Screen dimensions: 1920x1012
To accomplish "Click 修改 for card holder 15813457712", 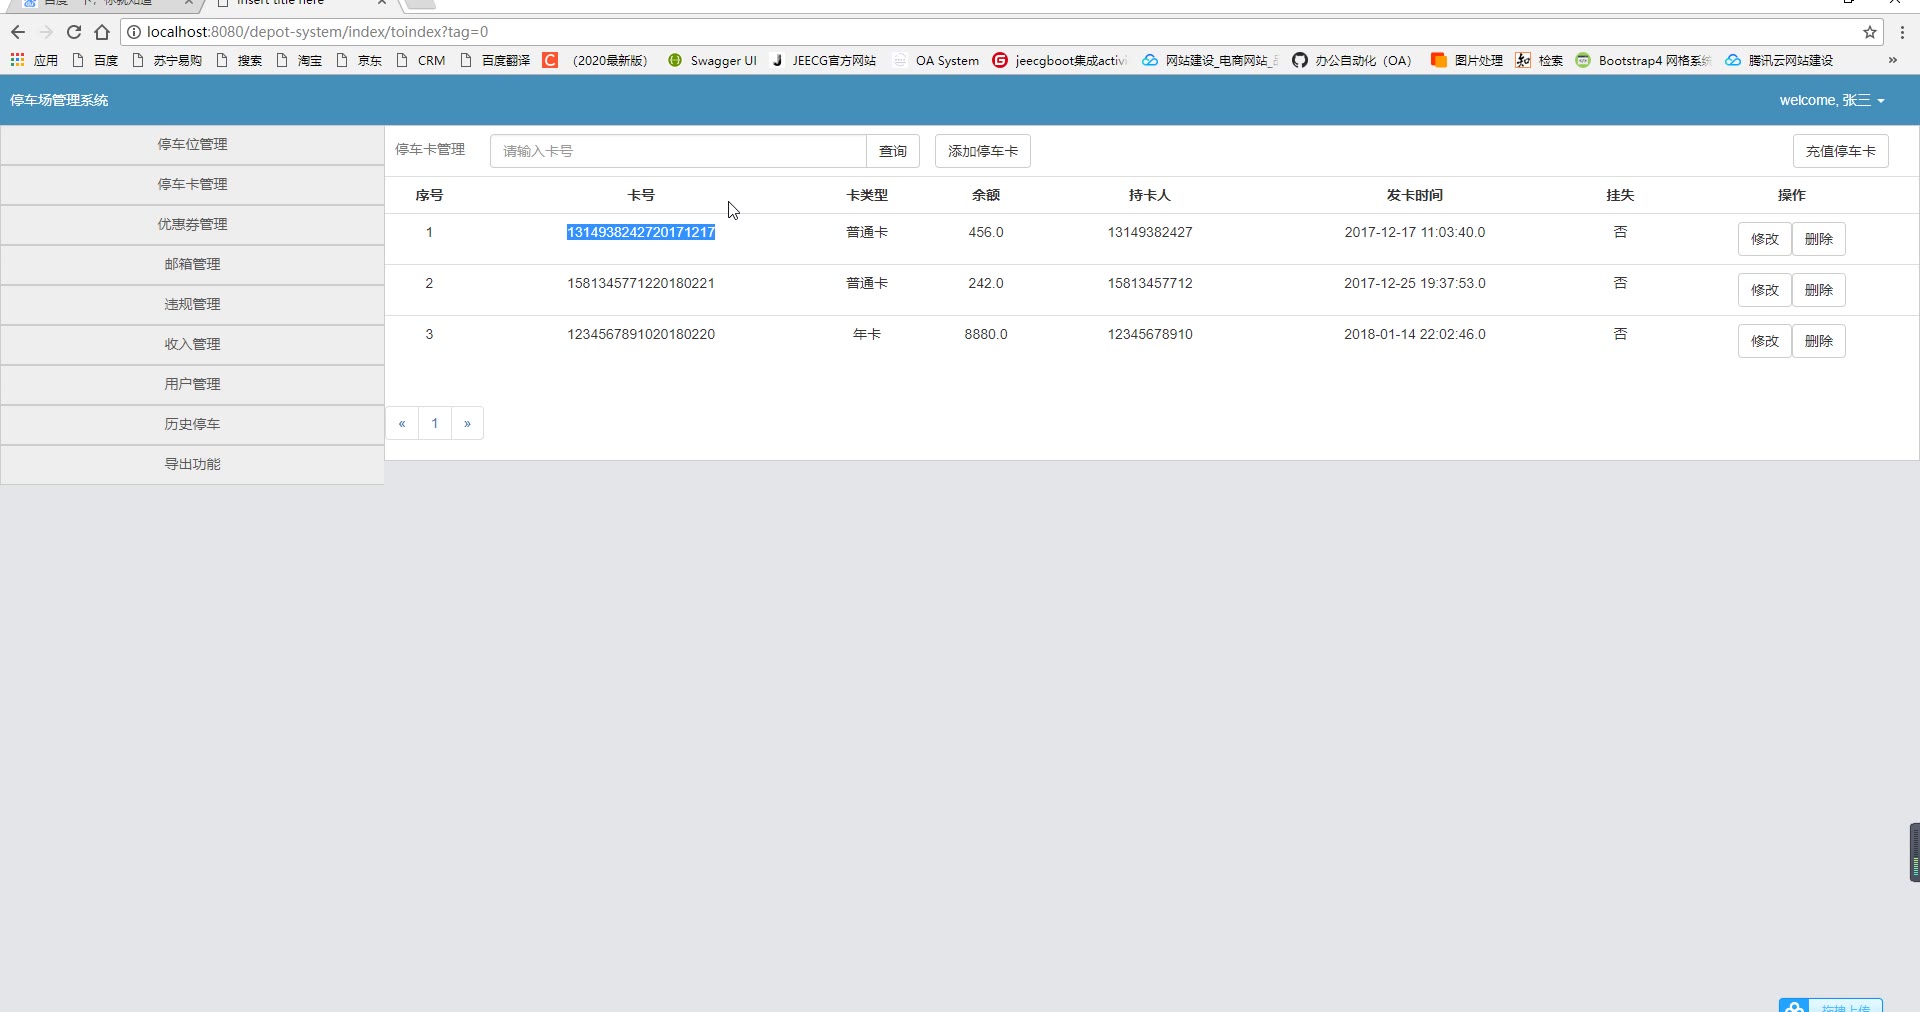I will coord(1765,290).
